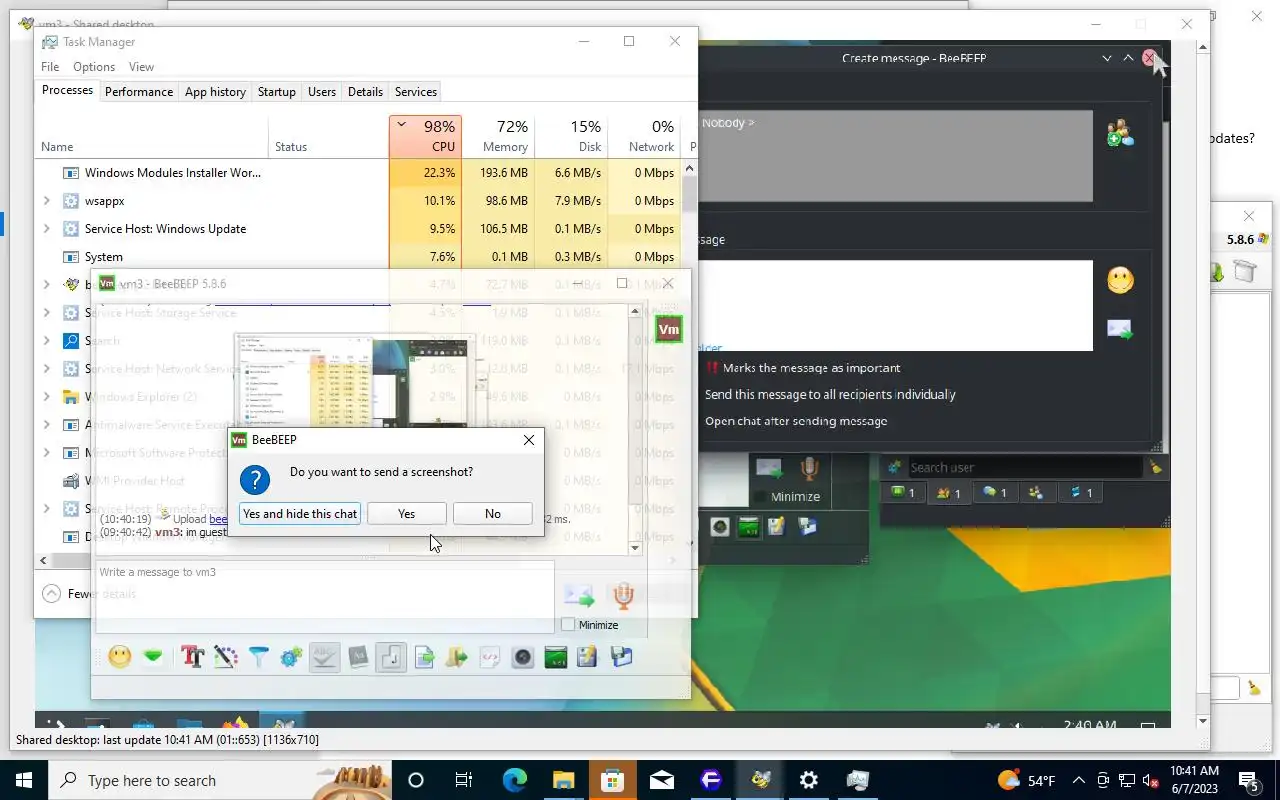
Task: Click send message envelope icon in vm3 chat
Action: tap(579, 597)
